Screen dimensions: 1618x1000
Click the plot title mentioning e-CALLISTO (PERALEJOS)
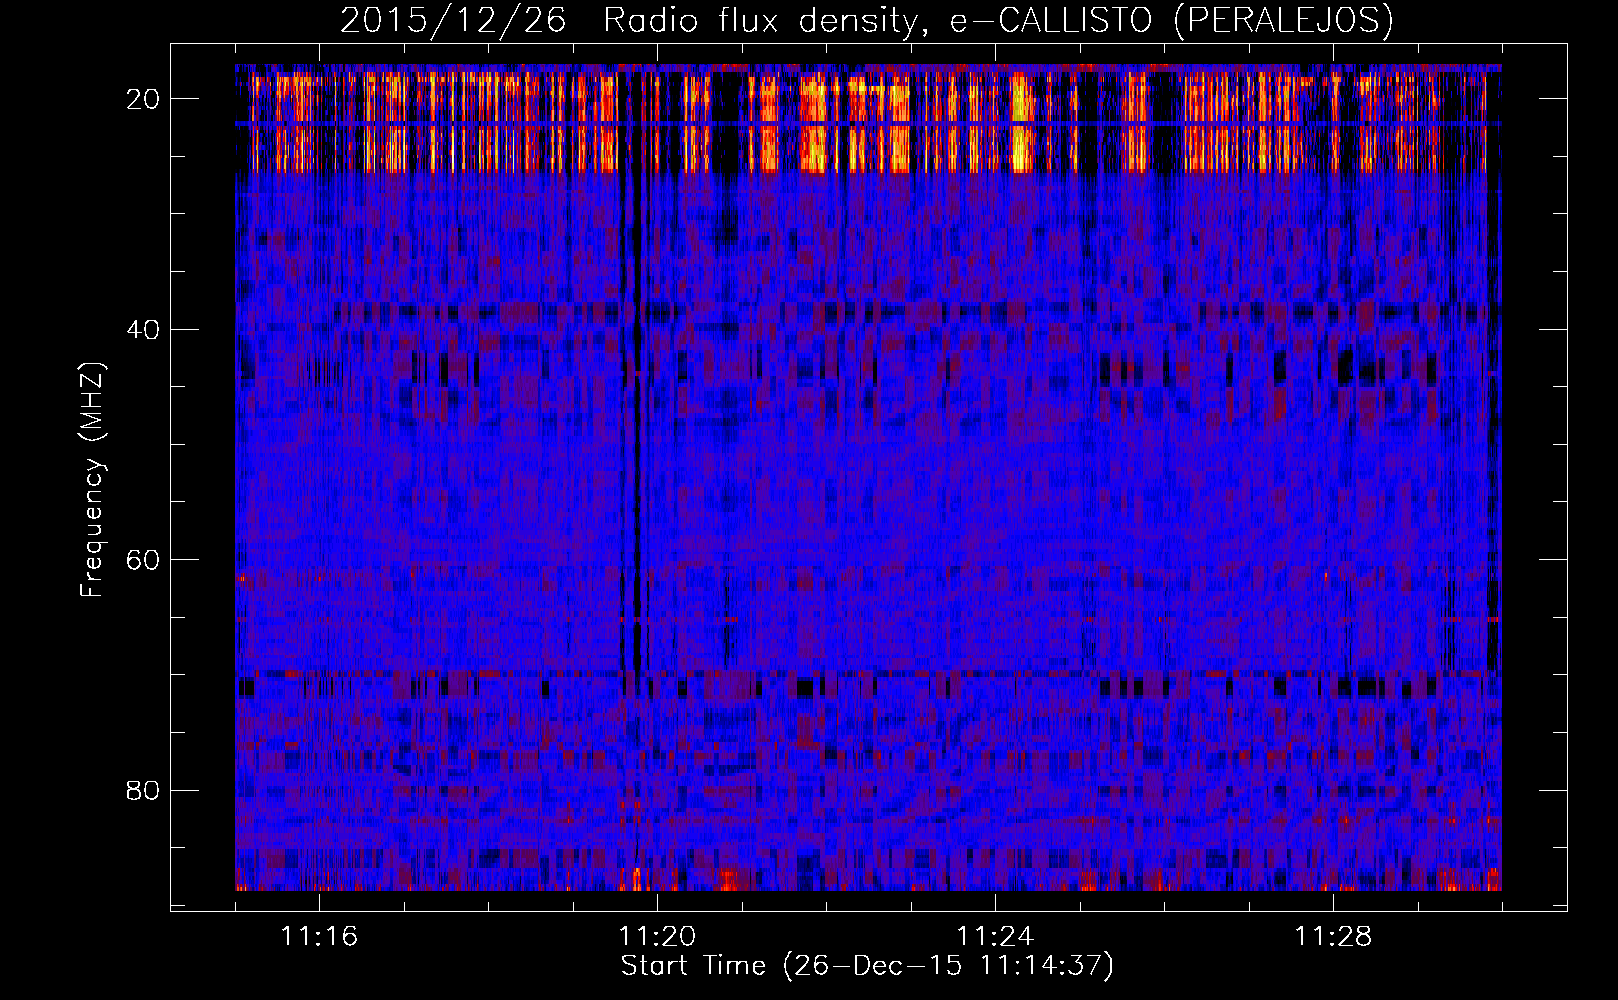click(x=866, y=20)
